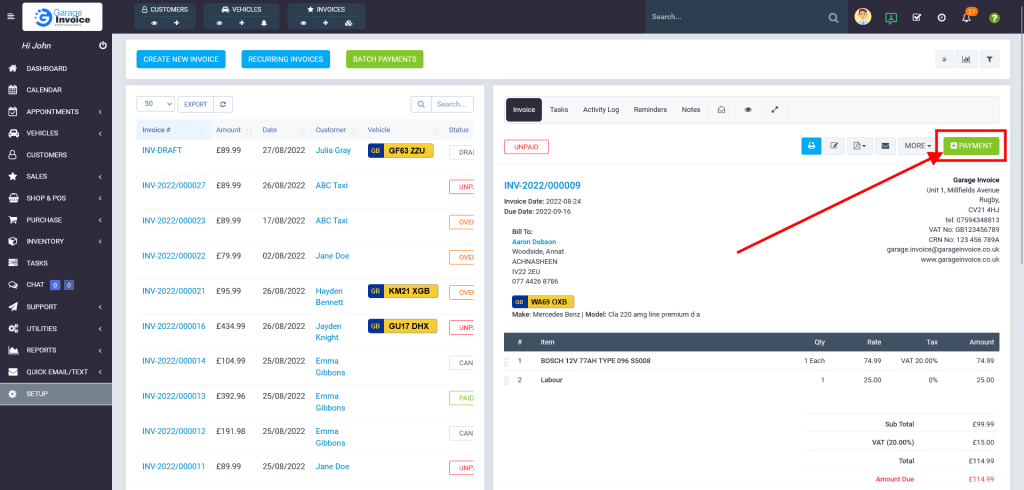Click the refresh icon beside Export
Screen dimensions: 1024x490
(x=224, y=104)
